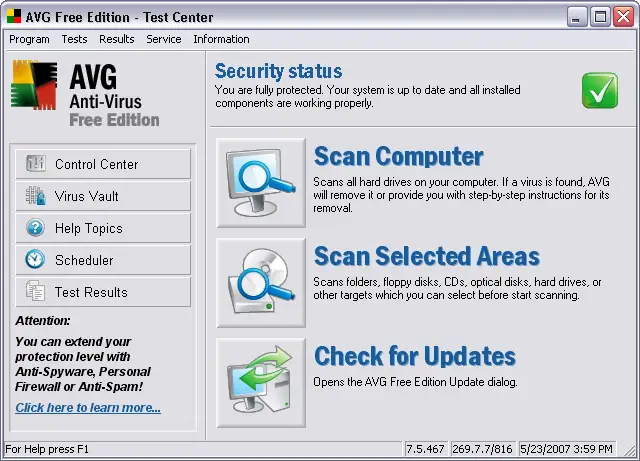Image resolution: width=640 pixels, height=461 pixels.
Task: Close the AVG Test Center window
Action: (624, 17)
